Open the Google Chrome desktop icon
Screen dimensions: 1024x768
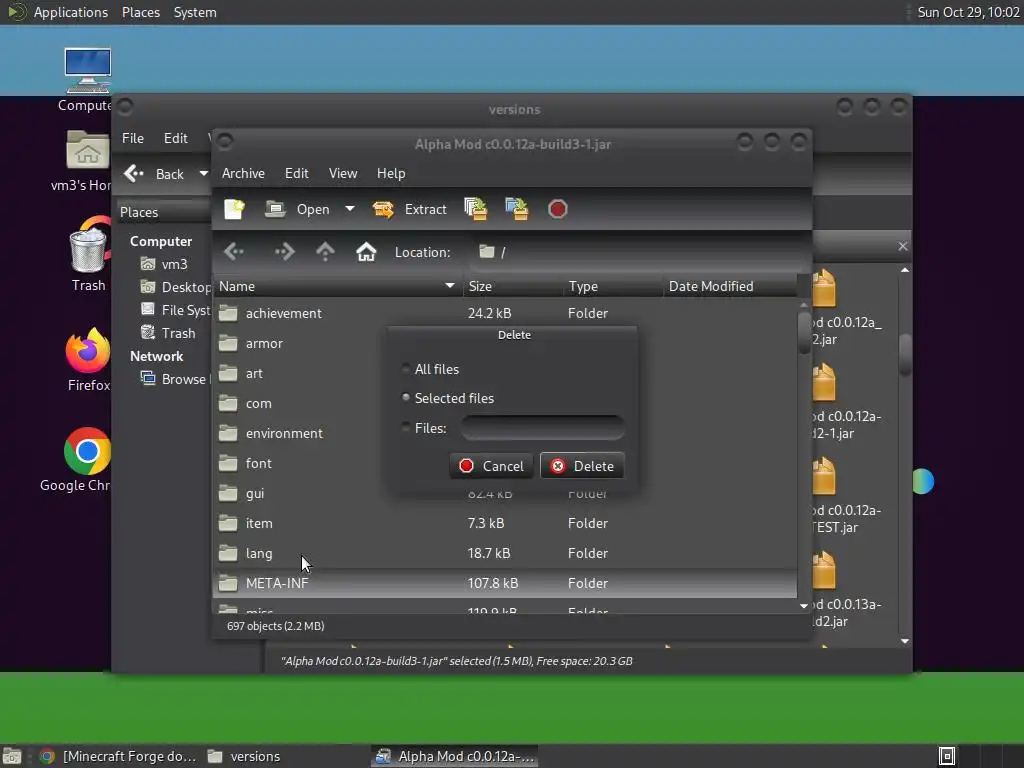tap(88, 451)
